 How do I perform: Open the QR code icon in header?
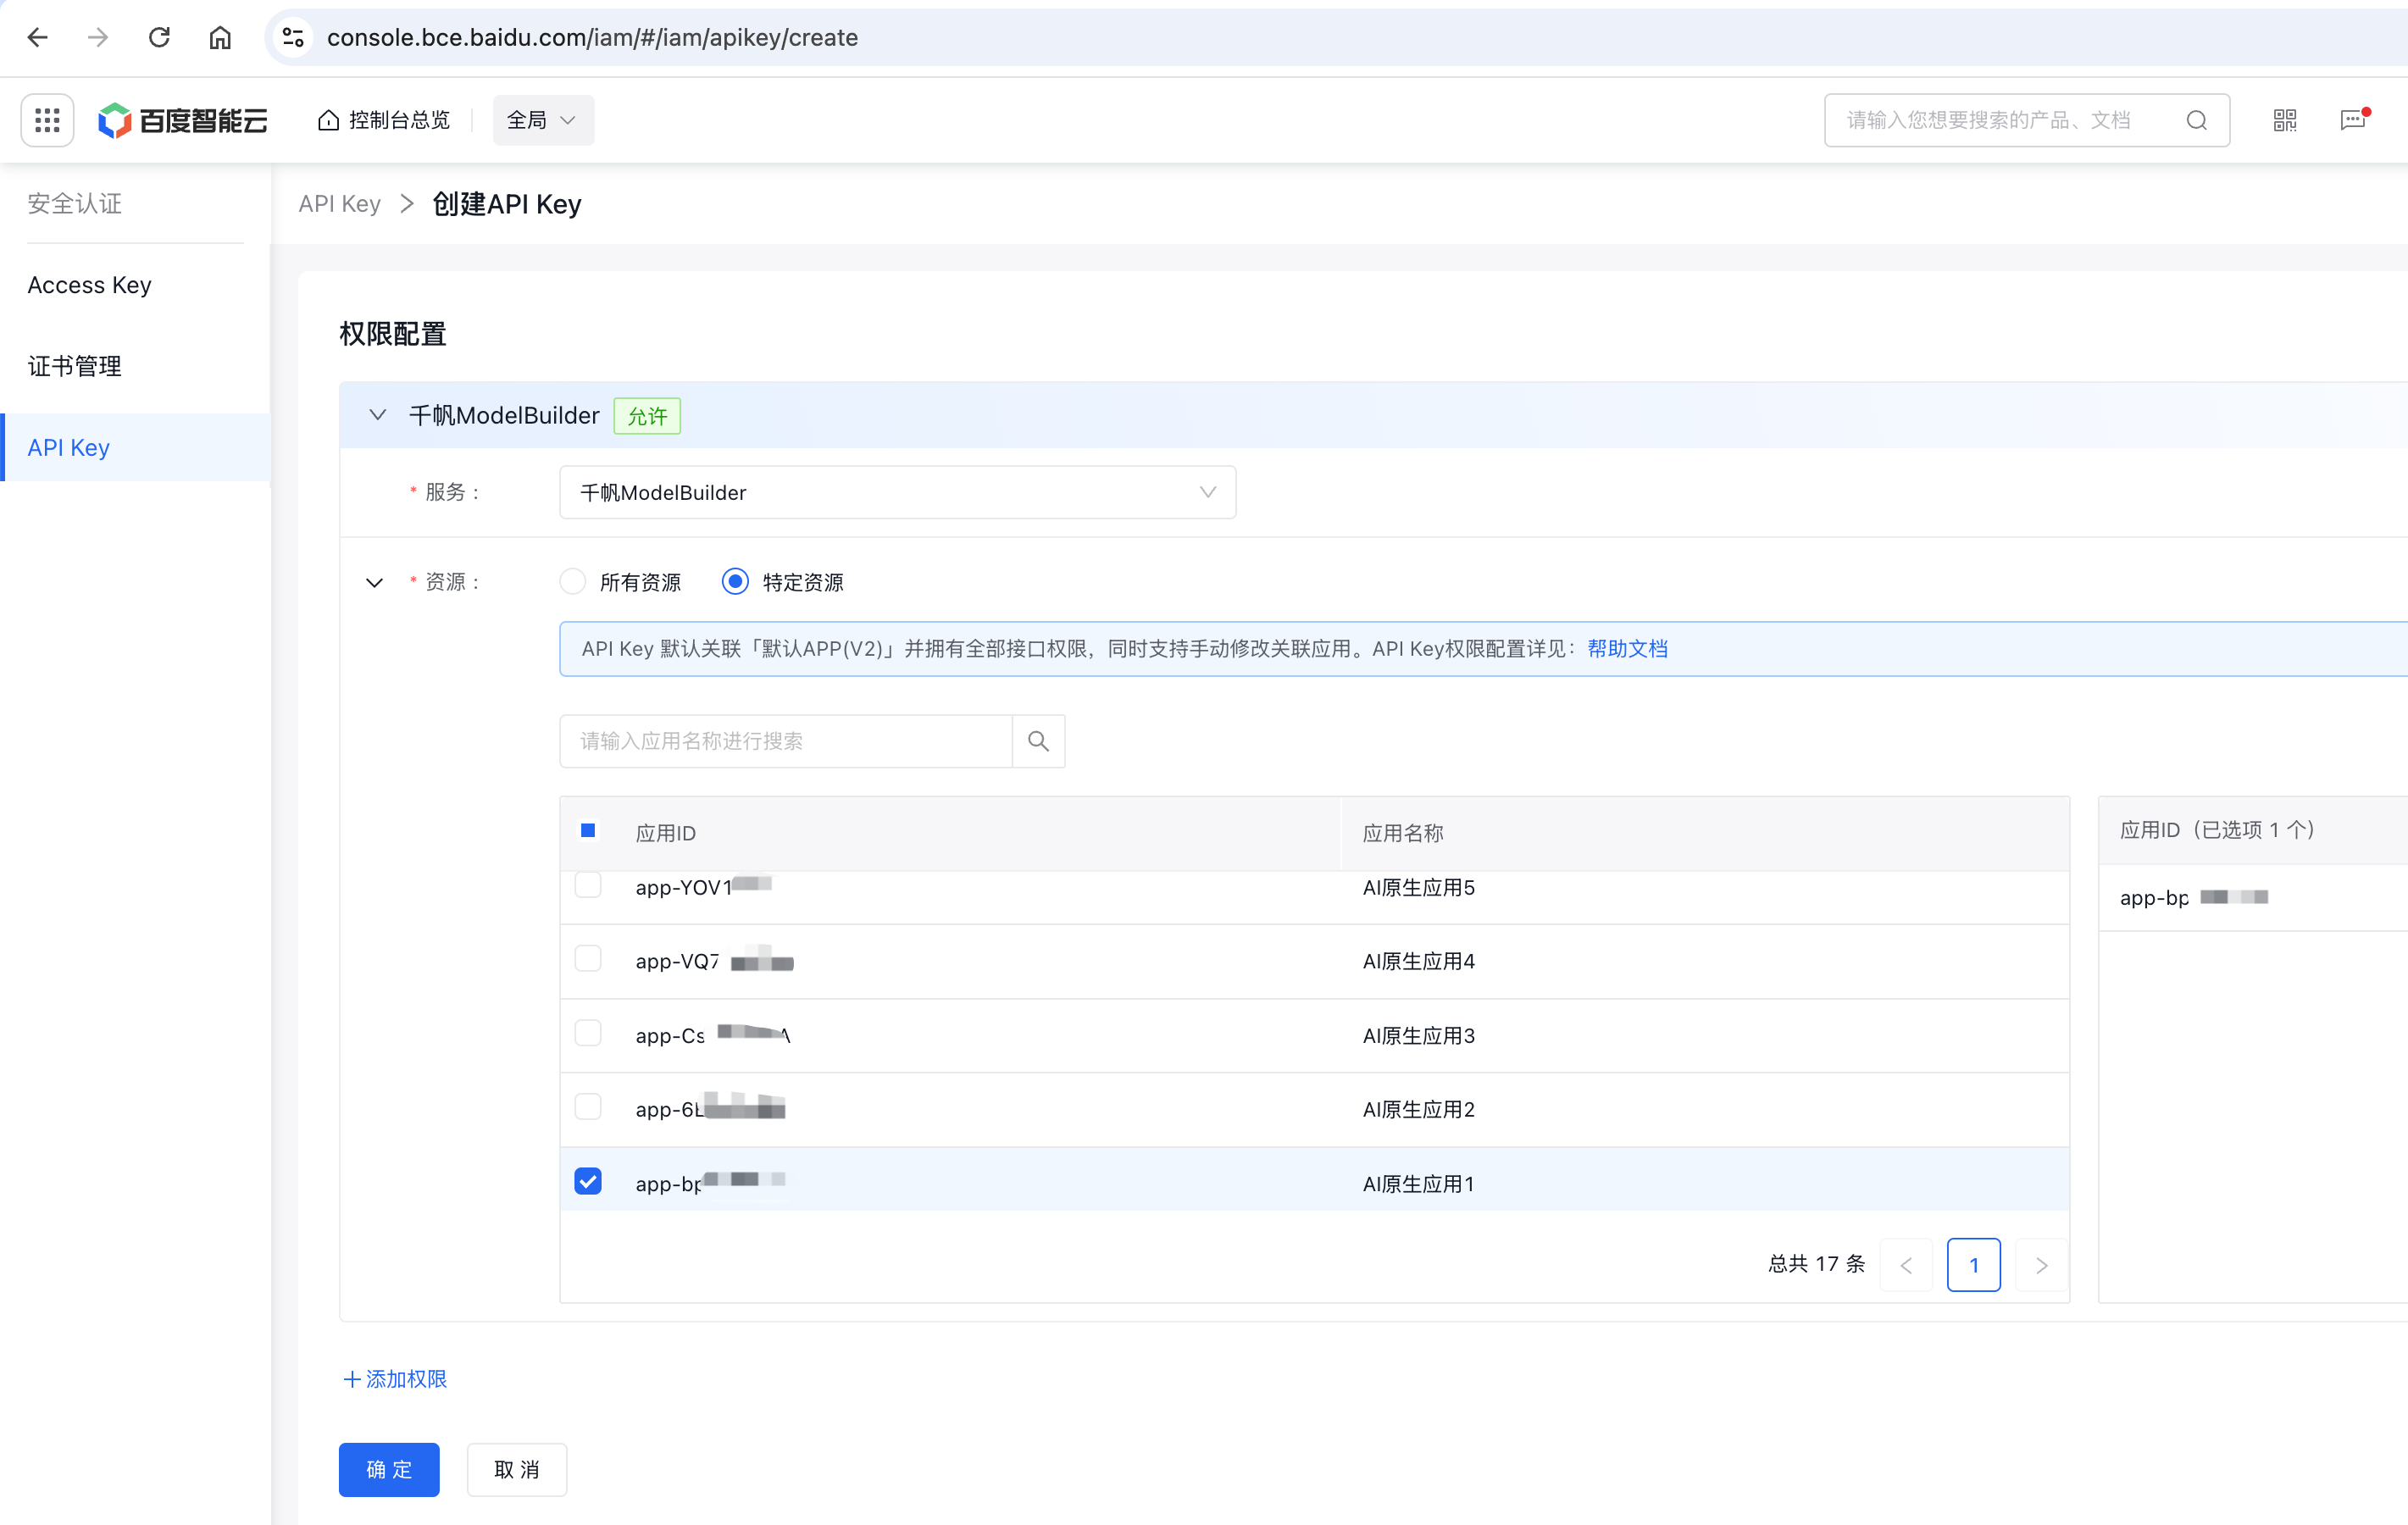(x=2284, y=120)
